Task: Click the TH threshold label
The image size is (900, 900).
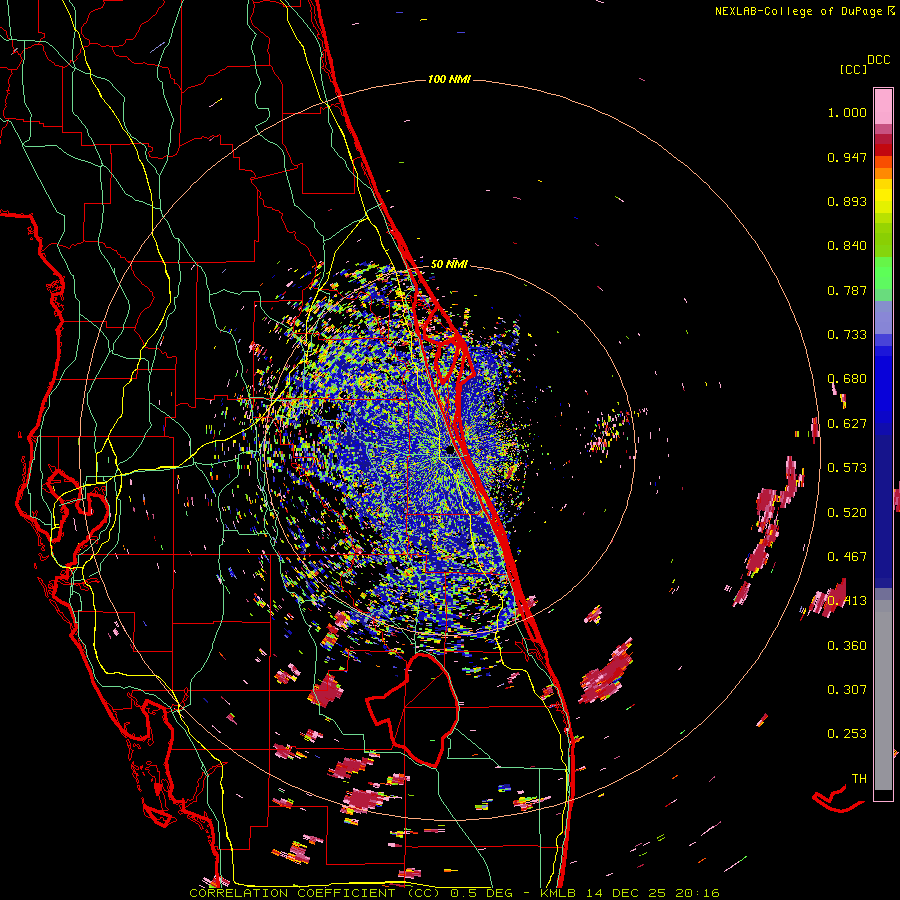Action: coord(859,779)
